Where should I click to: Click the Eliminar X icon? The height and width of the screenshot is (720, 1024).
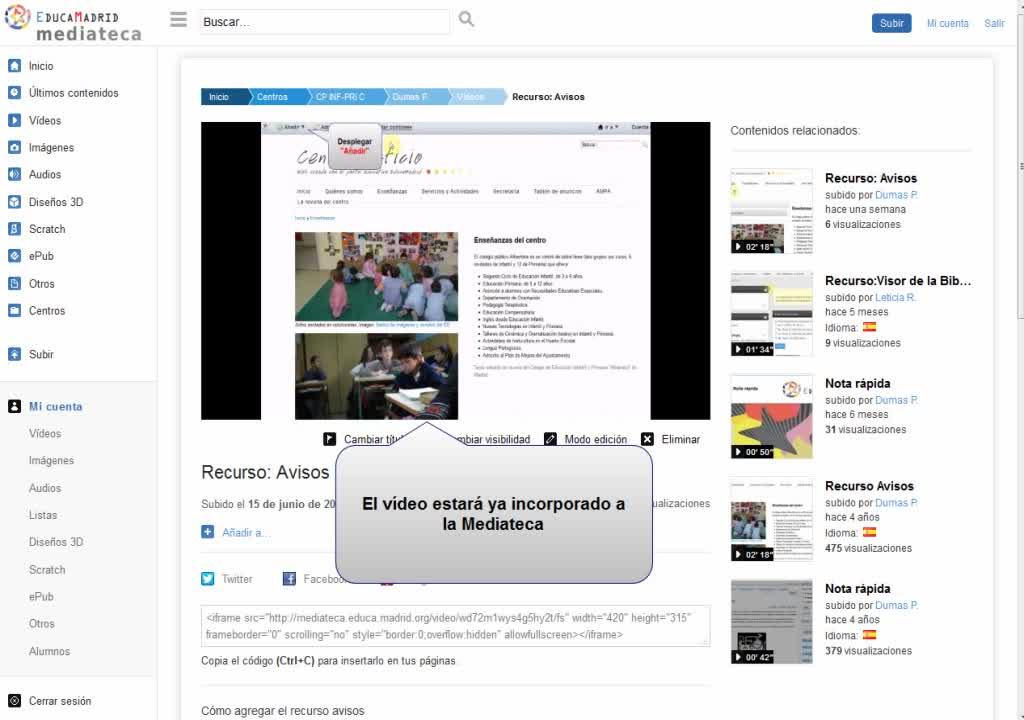(647, 439)
